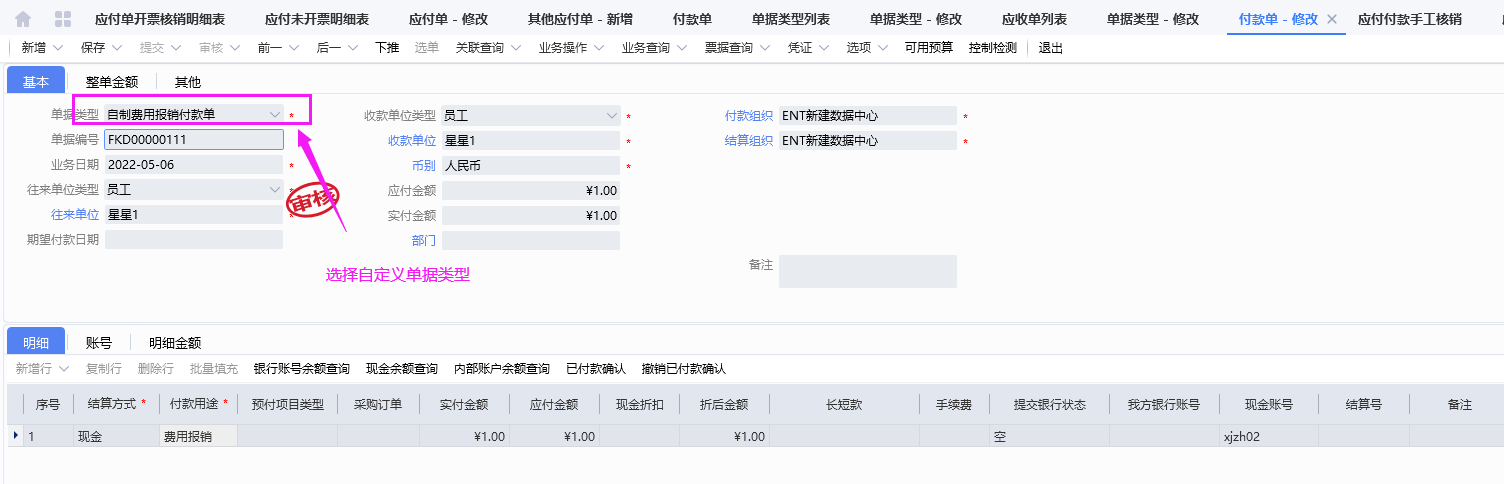
Task: Switch to the 账号 tab
Action: pos(98,343)
